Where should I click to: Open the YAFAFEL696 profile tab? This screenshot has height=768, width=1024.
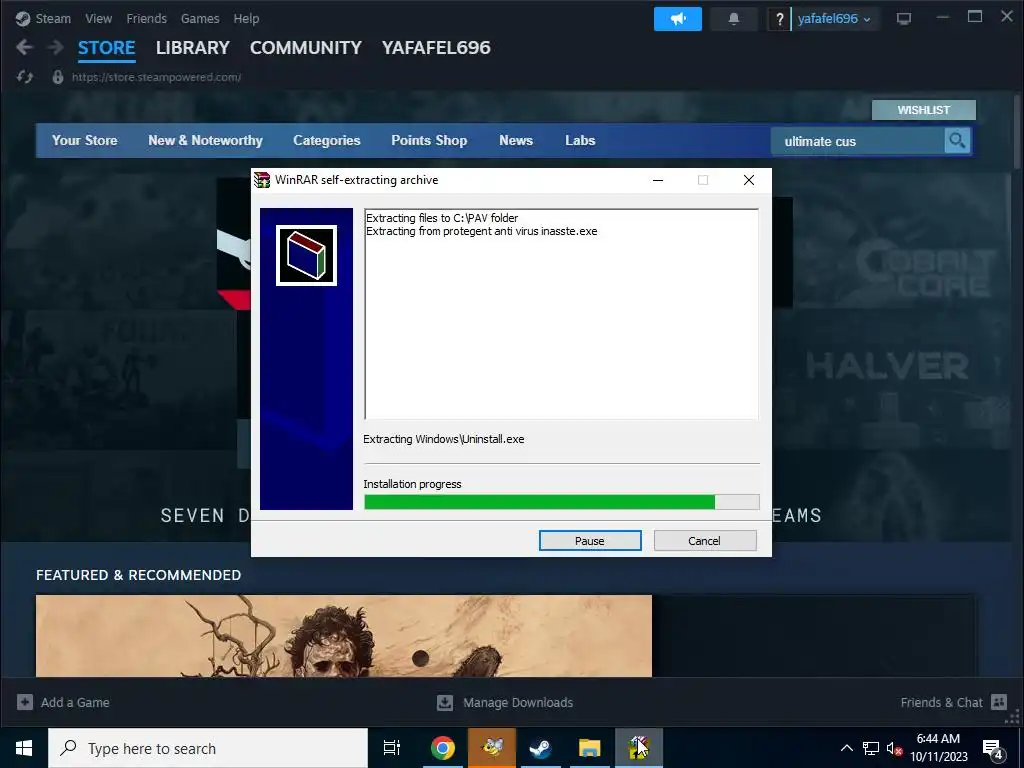tap(436, 48)
